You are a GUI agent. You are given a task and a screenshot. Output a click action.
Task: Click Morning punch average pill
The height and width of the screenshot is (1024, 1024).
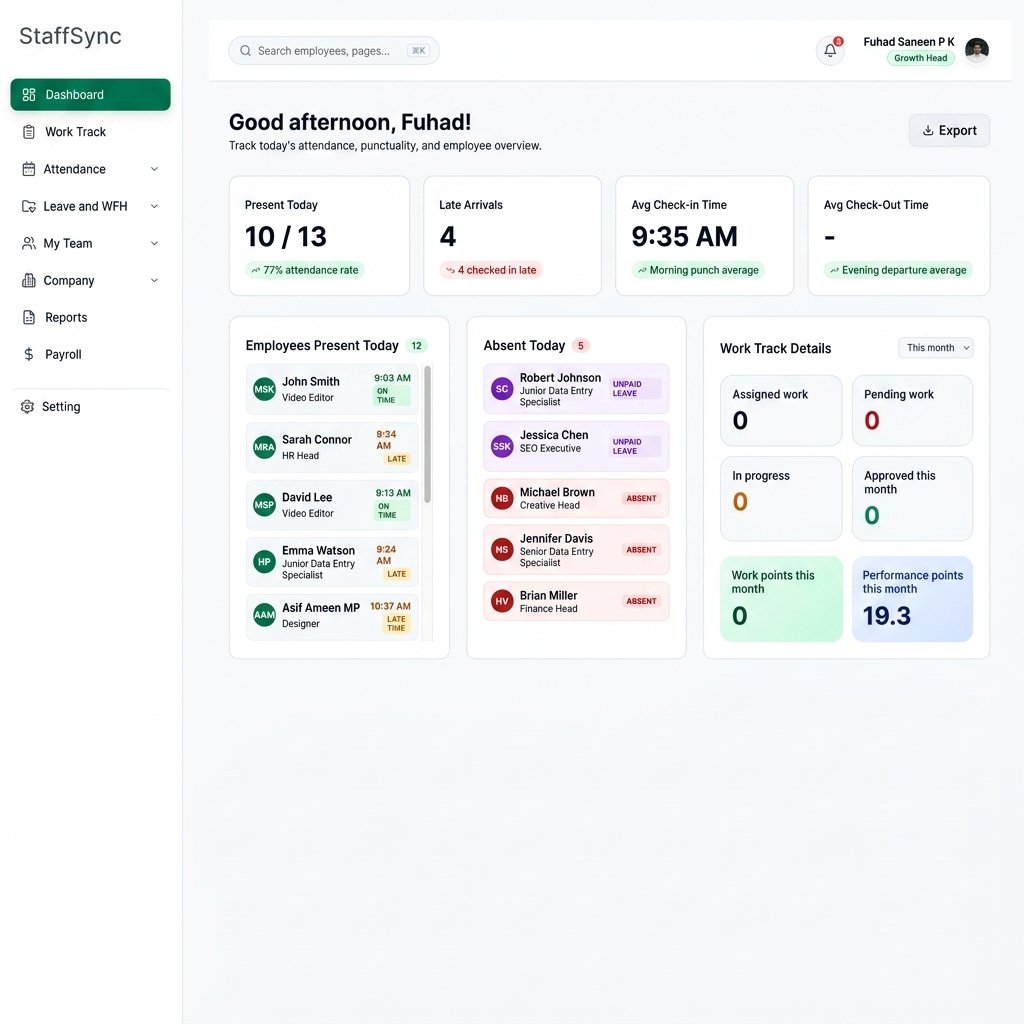(698, 270)
